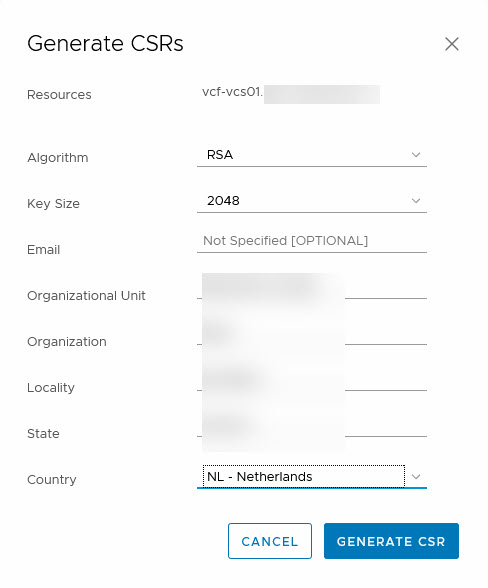Click the Key Size field label
The image size is (488, 588).
(53, 204)
